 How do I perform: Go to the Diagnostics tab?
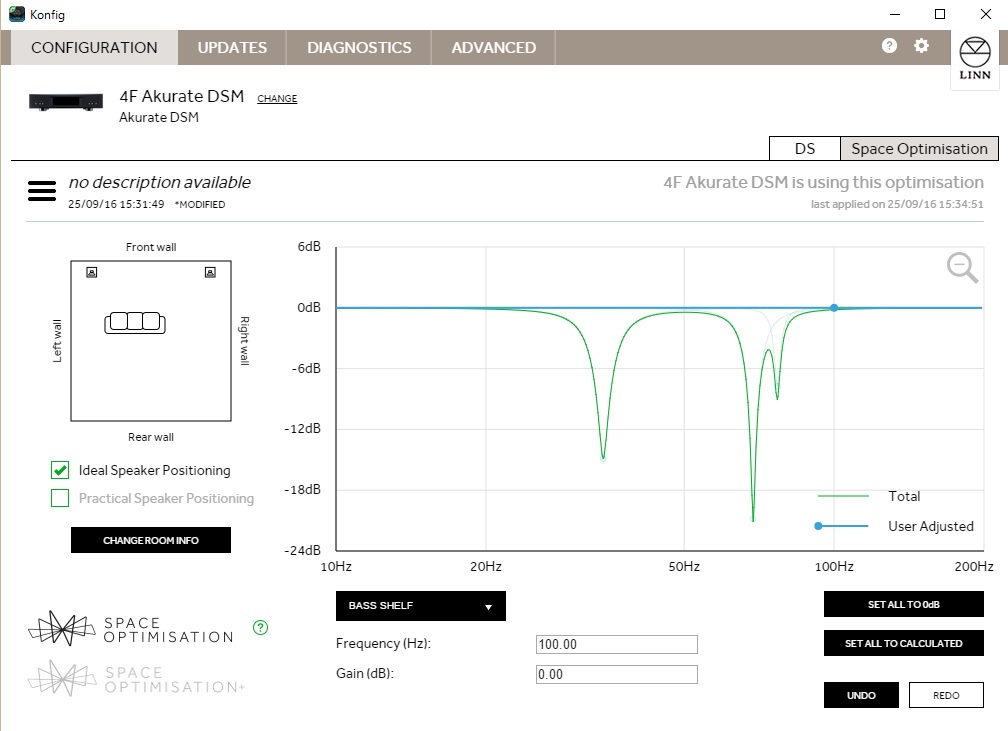(x=359, y=48)
